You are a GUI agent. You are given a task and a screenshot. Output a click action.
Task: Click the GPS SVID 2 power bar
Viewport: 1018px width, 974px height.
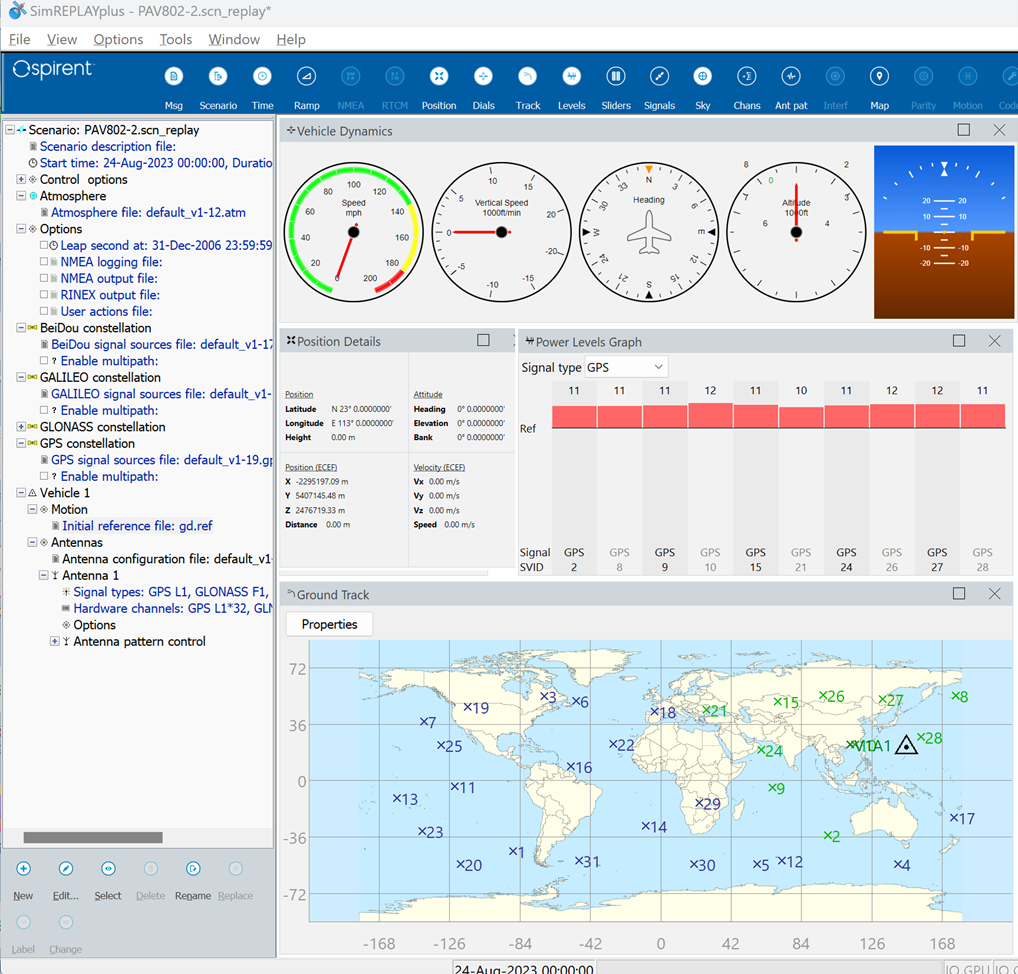[x=574, y=416]
